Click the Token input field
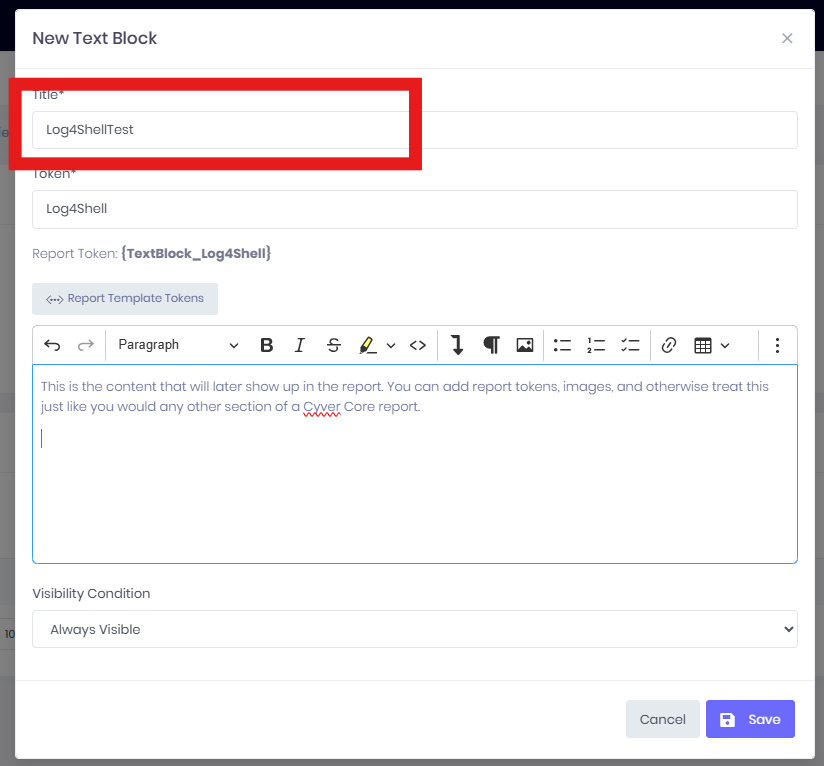The image size is (824, 766). click(x=415, y=209)
